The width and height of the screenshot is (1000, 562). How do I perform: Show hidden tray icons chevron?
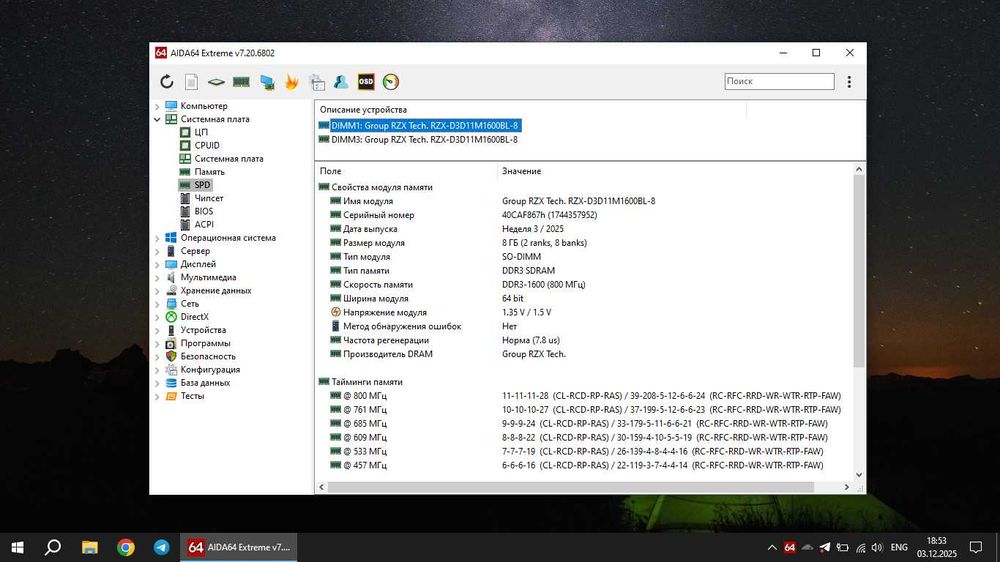(x=772, y=547)
